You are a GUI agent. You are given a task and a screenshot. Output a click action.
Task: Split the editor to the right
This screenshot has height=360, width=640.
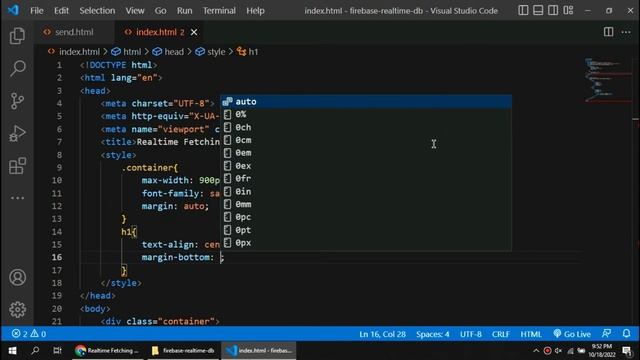click(x=608, y=32)
